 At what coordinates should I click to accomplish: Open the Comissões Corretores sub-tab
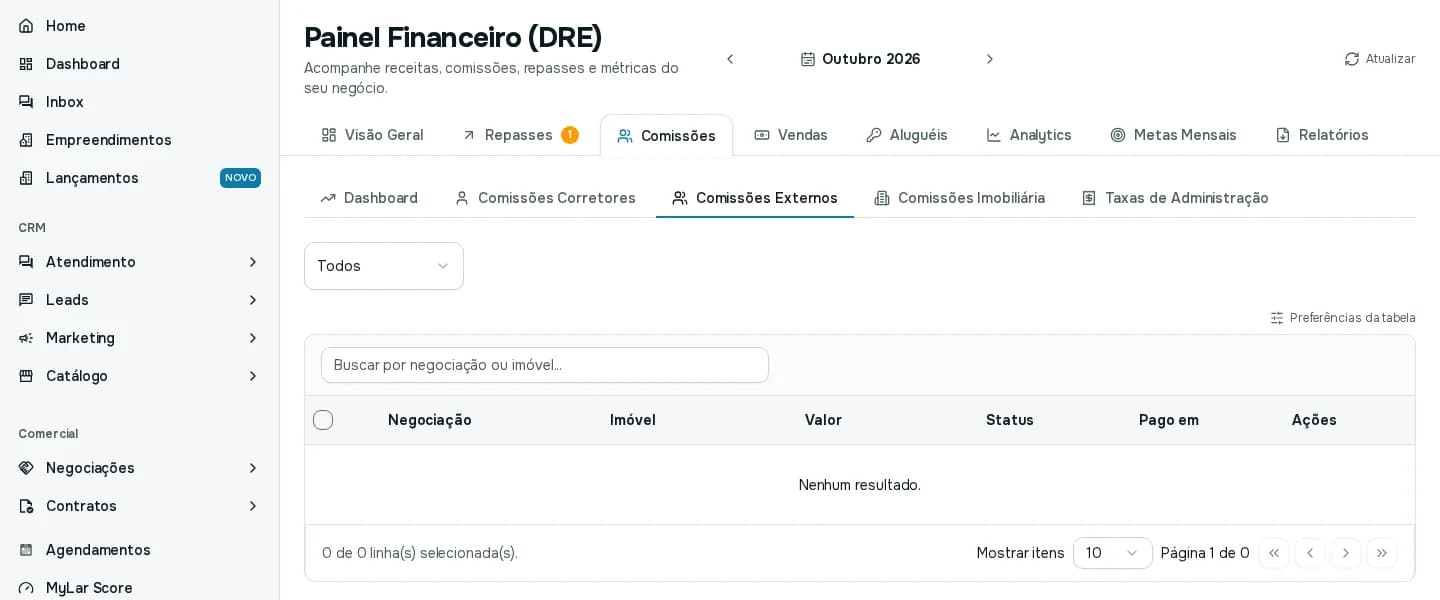(545, 198)
